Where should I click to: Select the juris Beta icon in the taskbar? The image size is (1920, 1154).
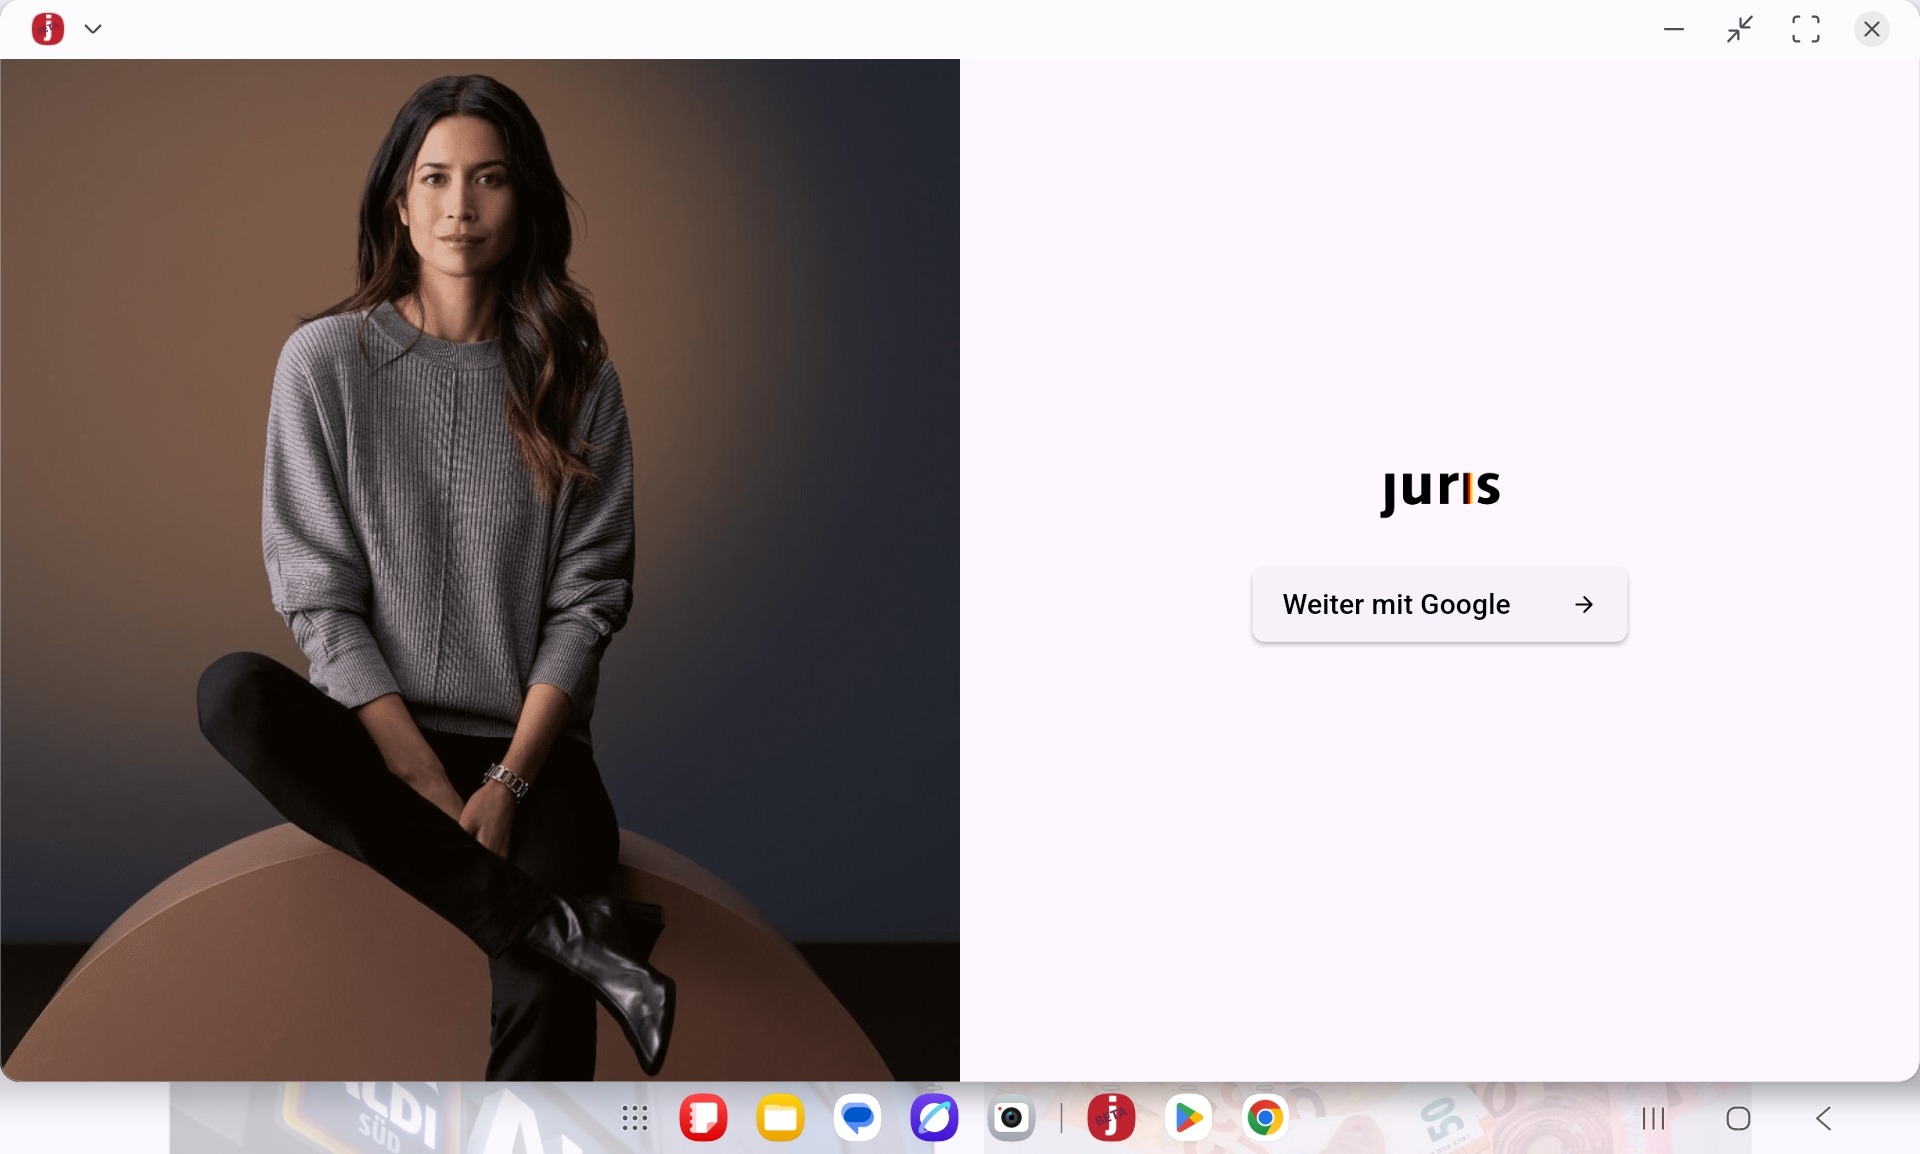point(1111,1118)
